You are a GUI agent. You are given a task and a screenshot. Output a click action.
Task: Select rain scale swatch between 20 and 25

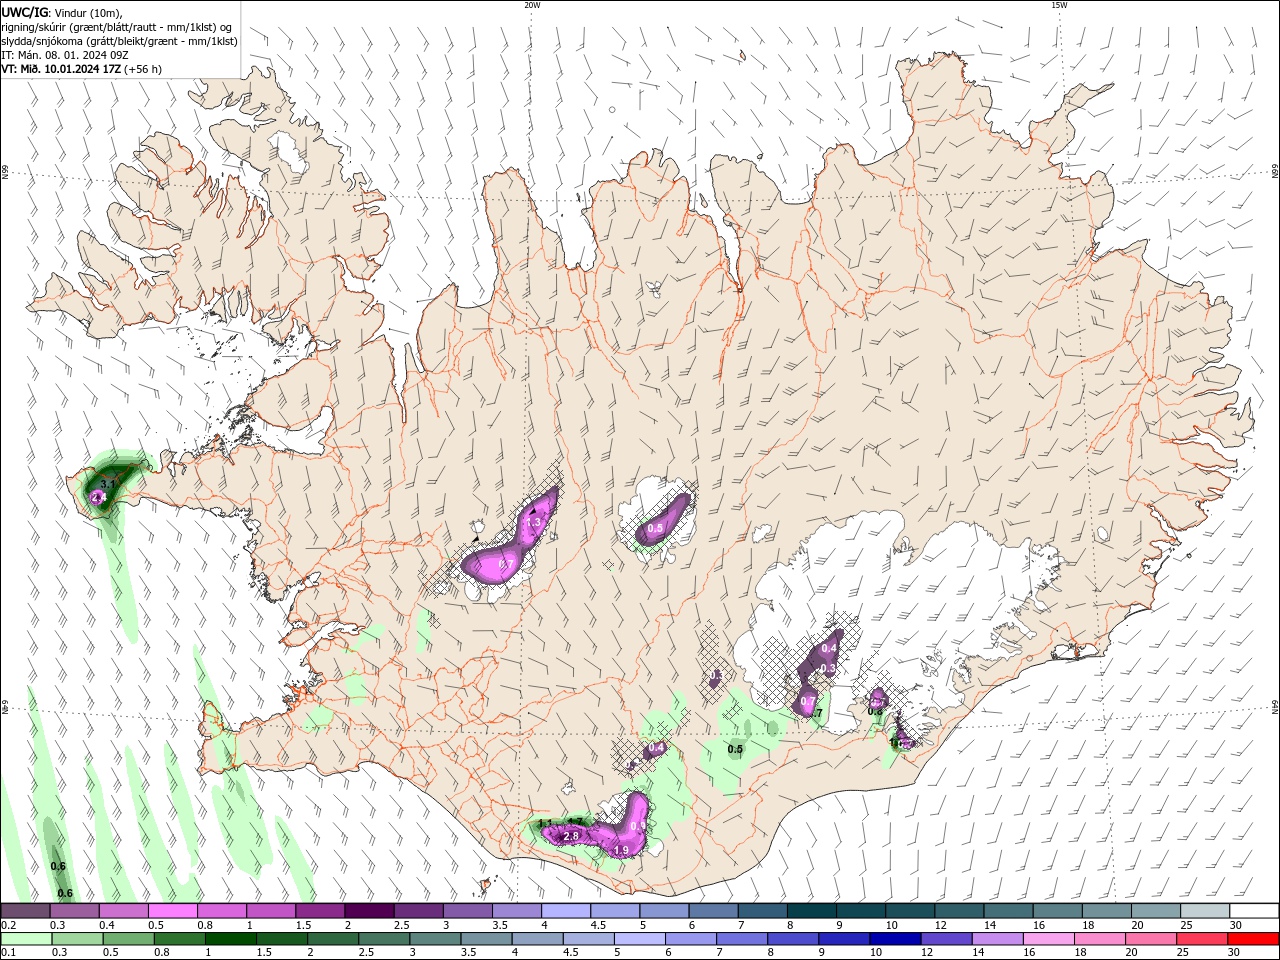click(x=1152, y=939)
